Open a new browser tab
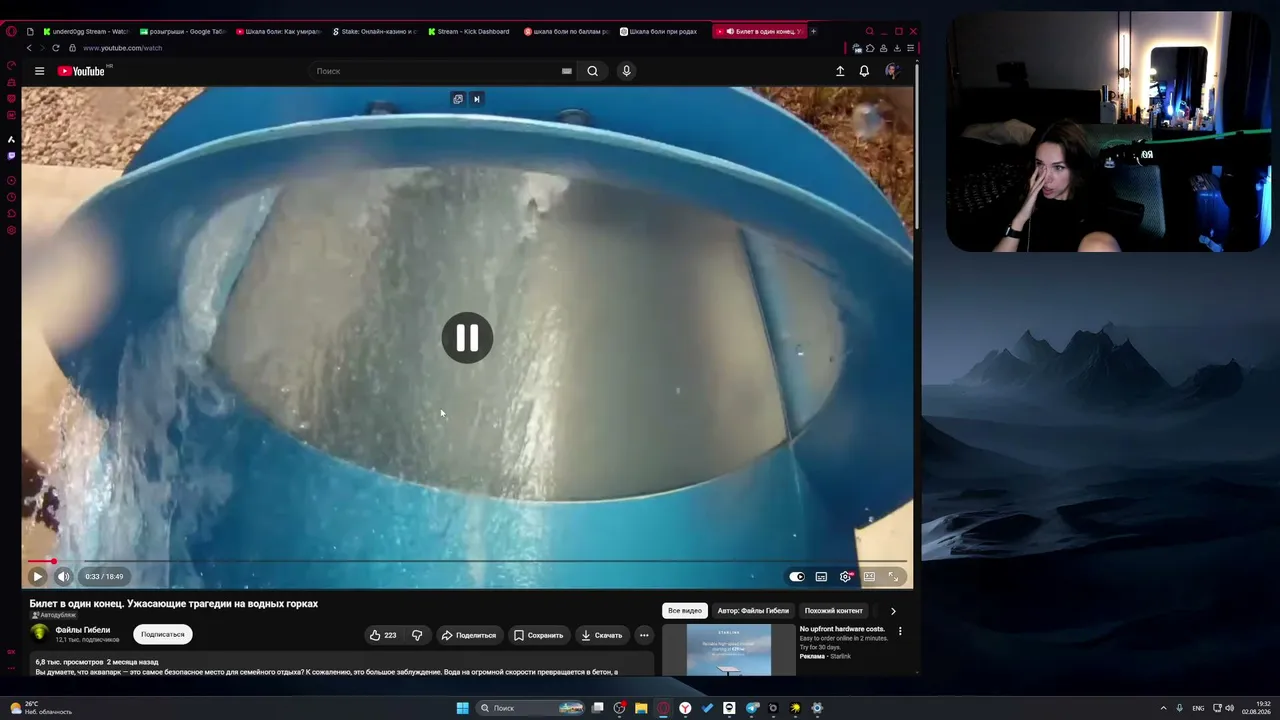 (x=813, y=31)
